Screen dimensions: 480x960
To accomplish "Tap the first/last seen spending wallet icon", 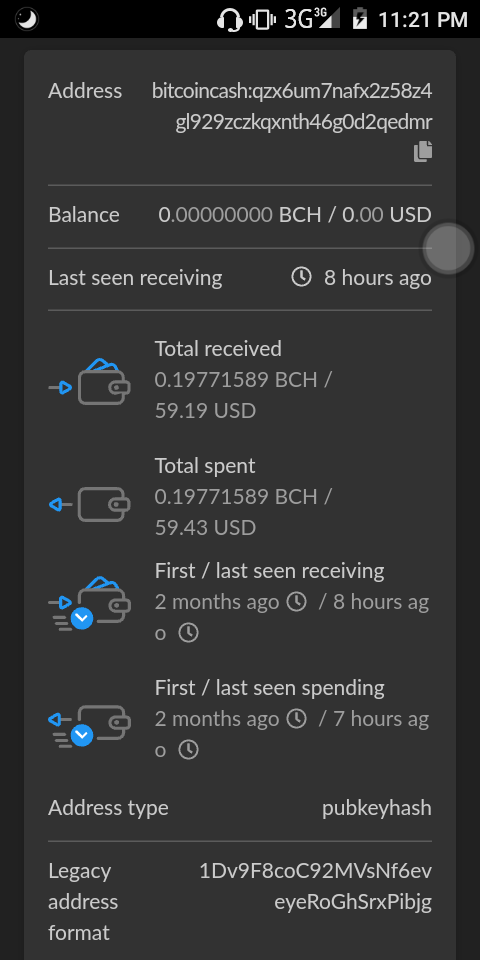I will (x=89, y=726).
